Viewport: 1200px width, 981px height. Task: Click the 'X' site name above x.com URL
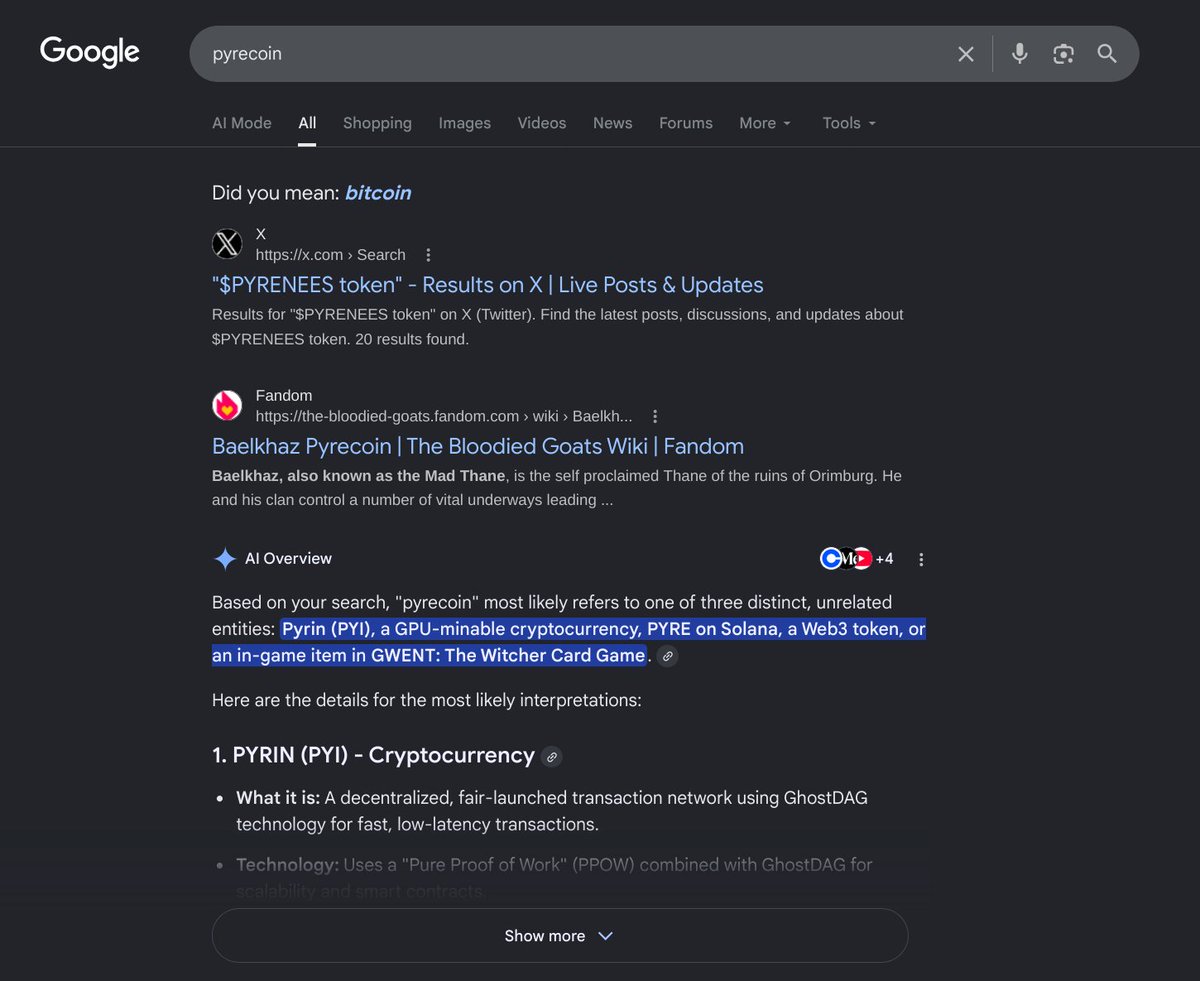tap(261, 234)
